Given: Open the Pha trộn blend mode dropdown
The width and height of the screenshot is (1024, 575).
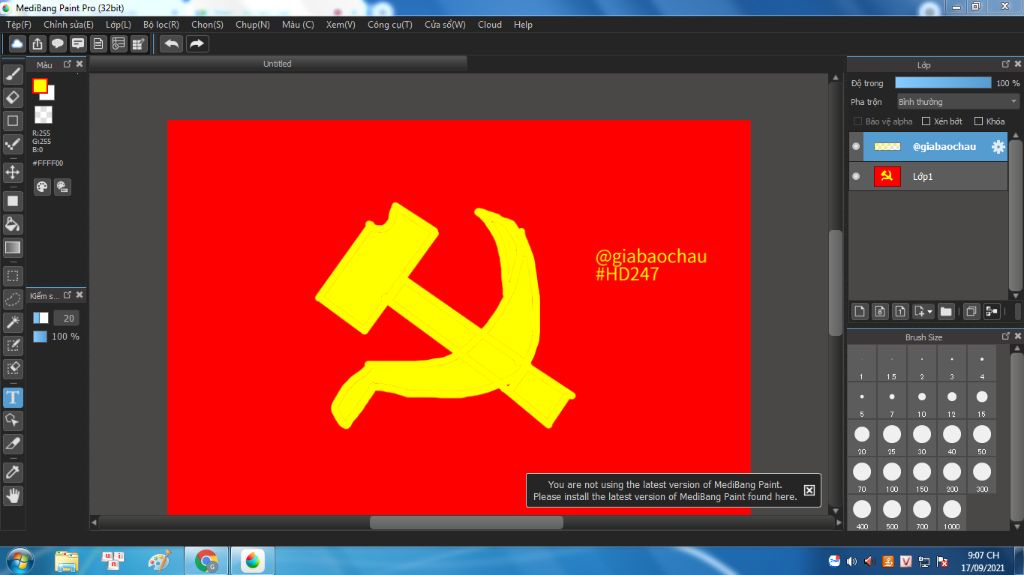Looking at the screenshot, I should tap(957, 102).
